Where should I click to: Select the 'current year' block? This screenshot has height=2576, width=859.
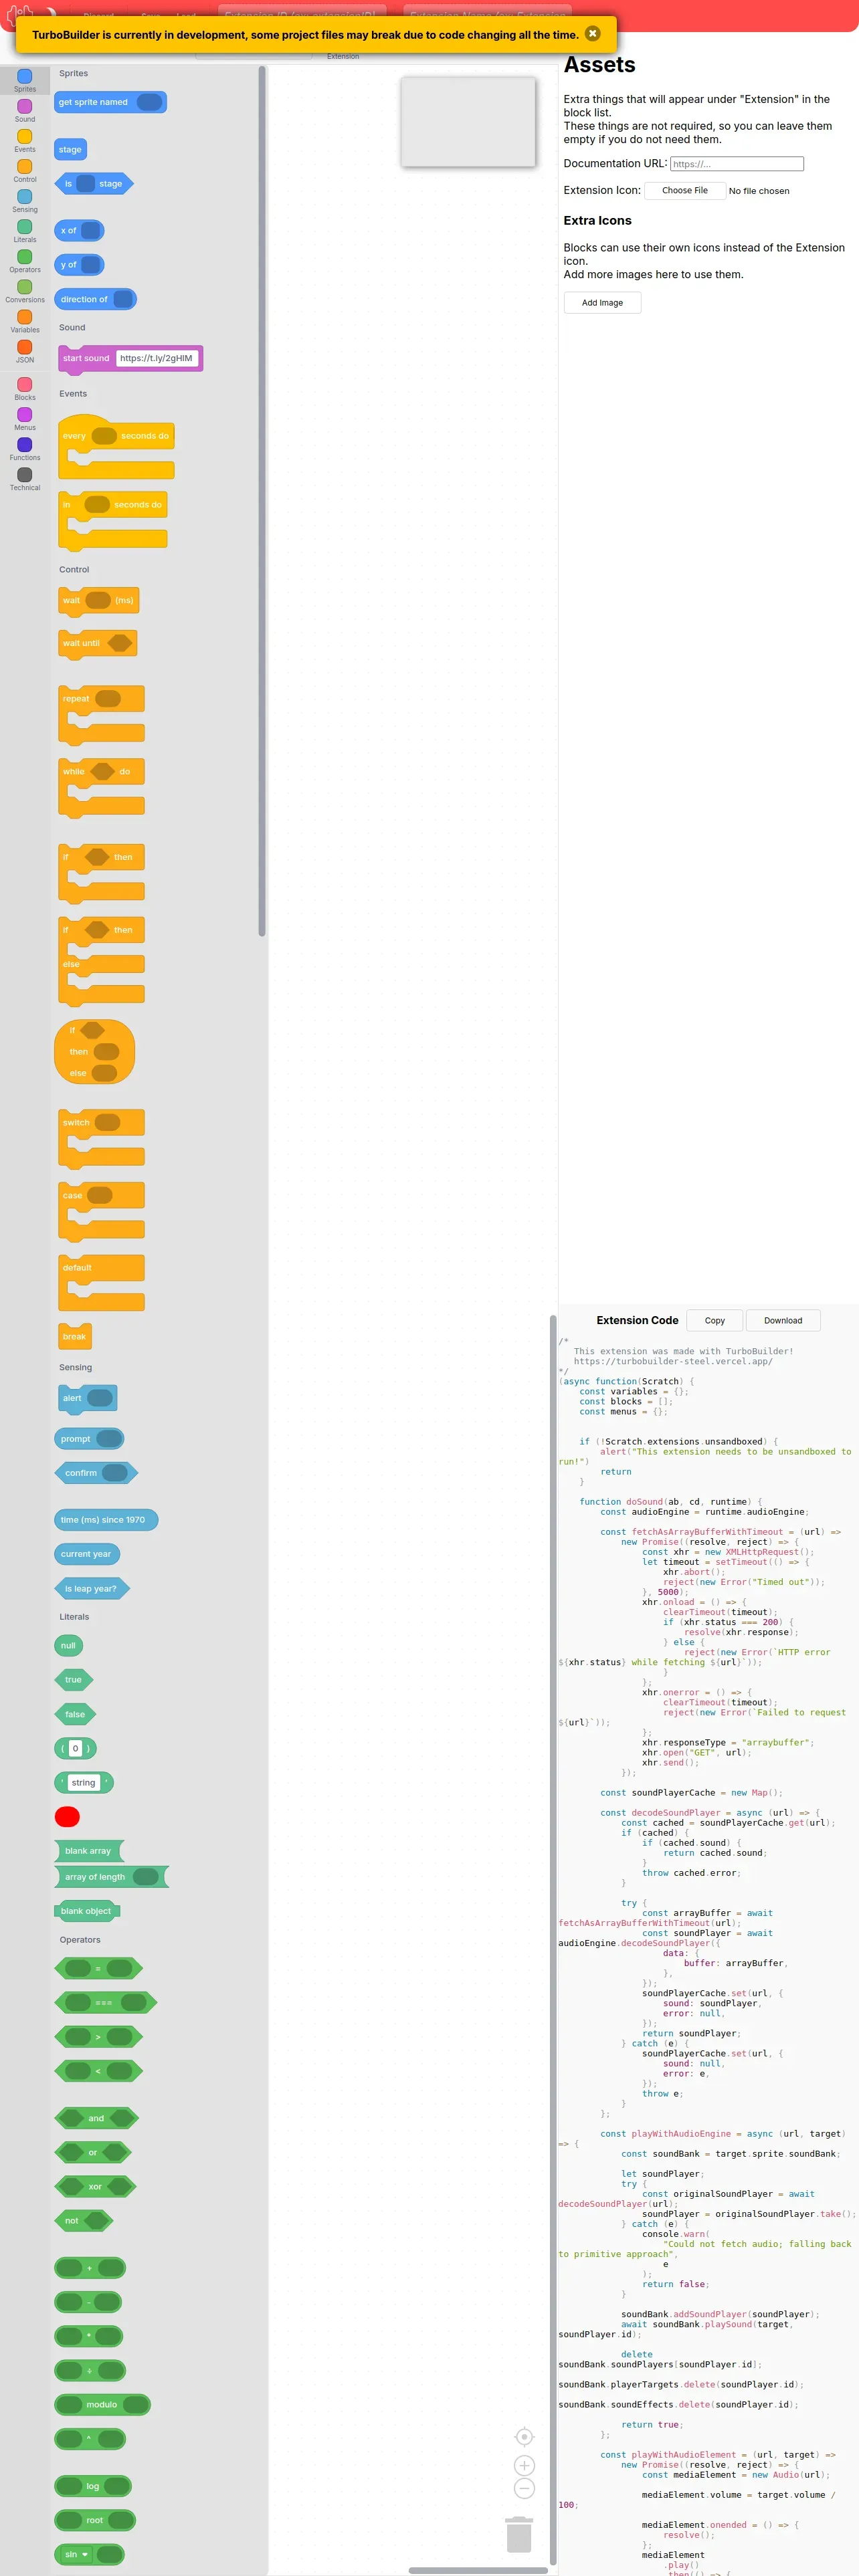pyautogui.click(x=87, y=1553)
